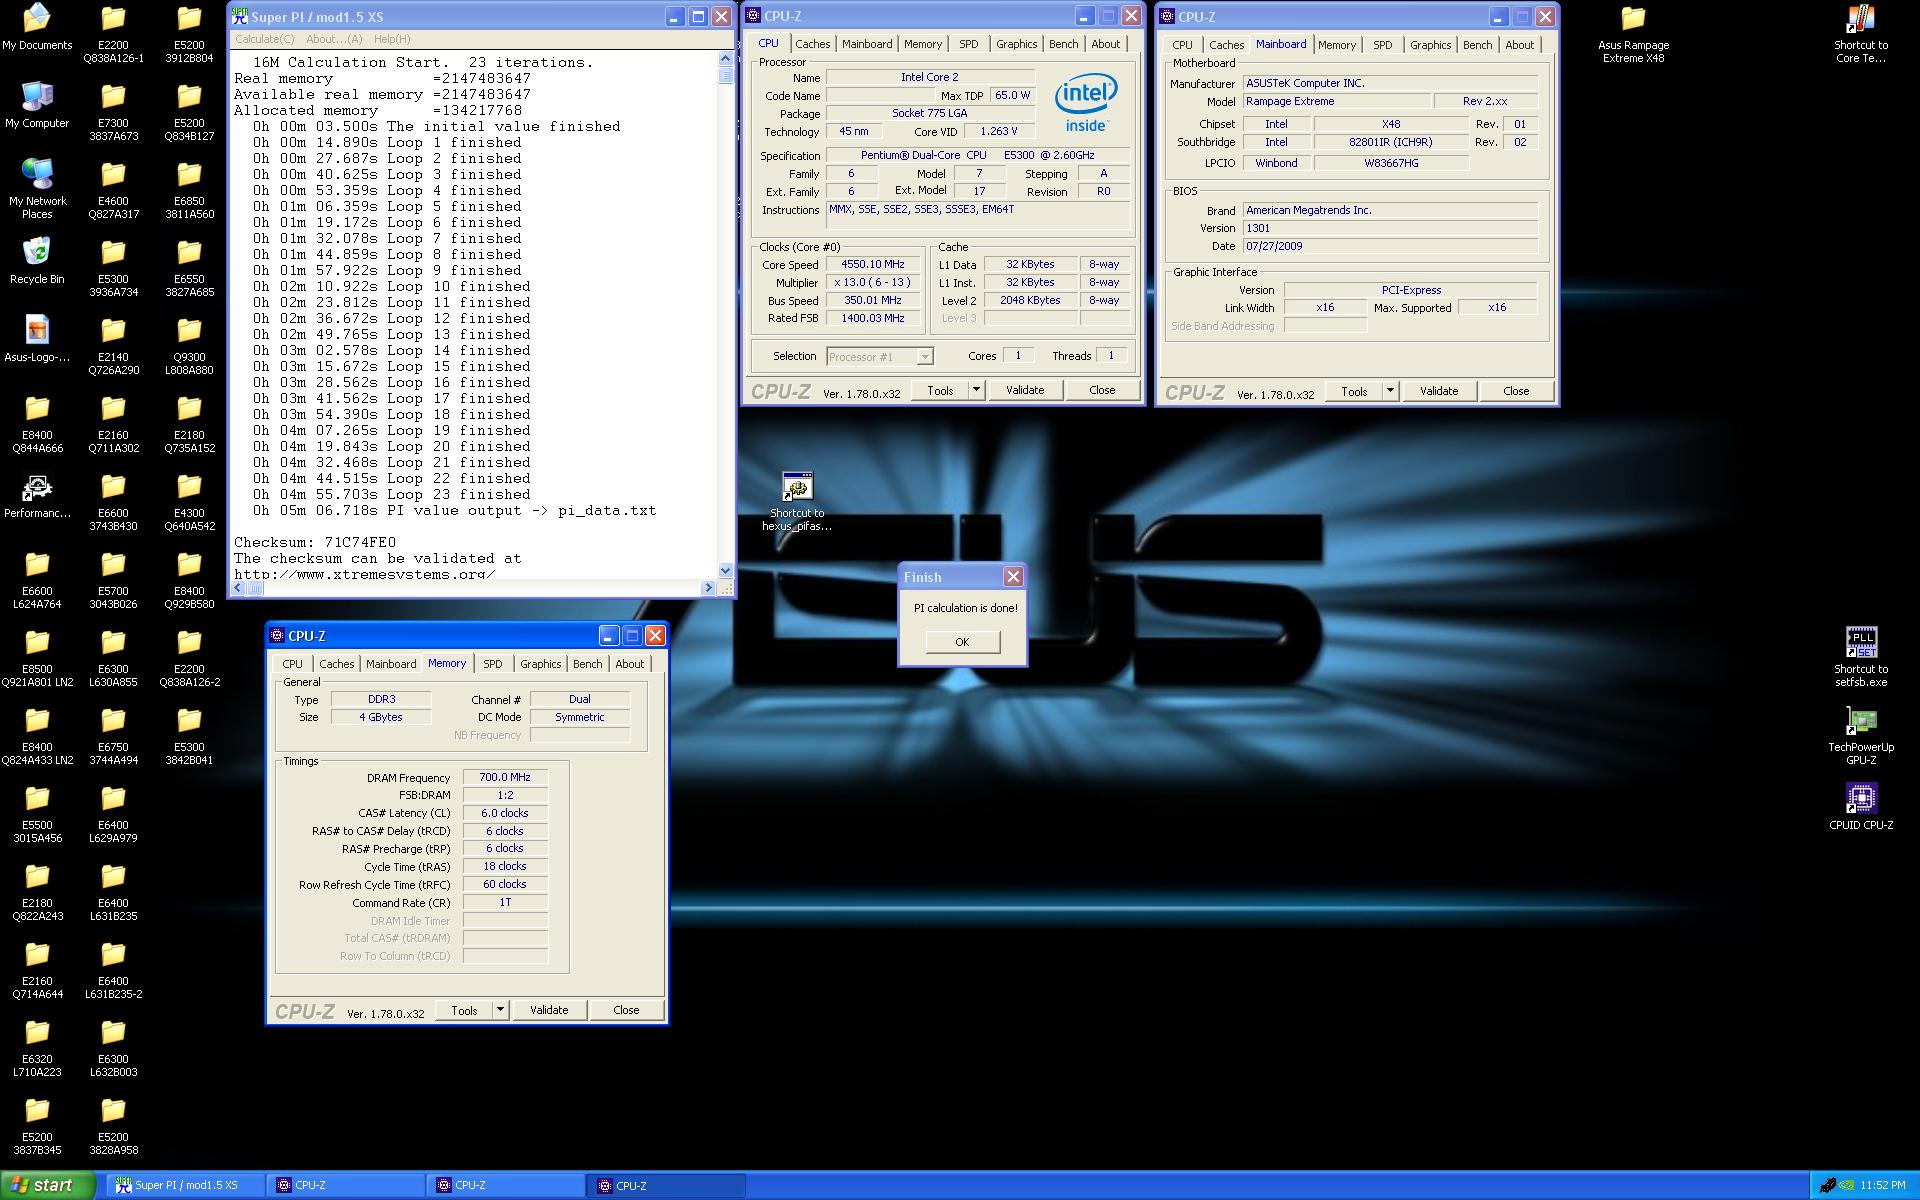Open My Computer desktop icon
The width and height of the screenshot is (1920, 1200).
coord(37,105)
